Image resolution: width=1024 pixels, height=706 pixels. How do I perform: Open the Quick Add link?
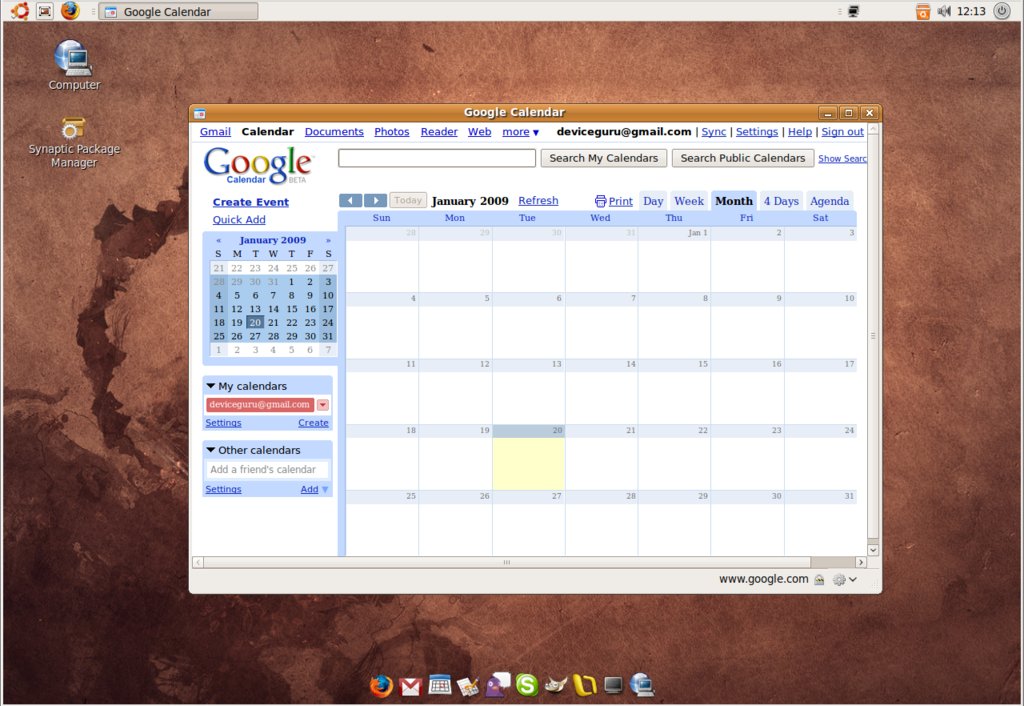tap(239, 220)
